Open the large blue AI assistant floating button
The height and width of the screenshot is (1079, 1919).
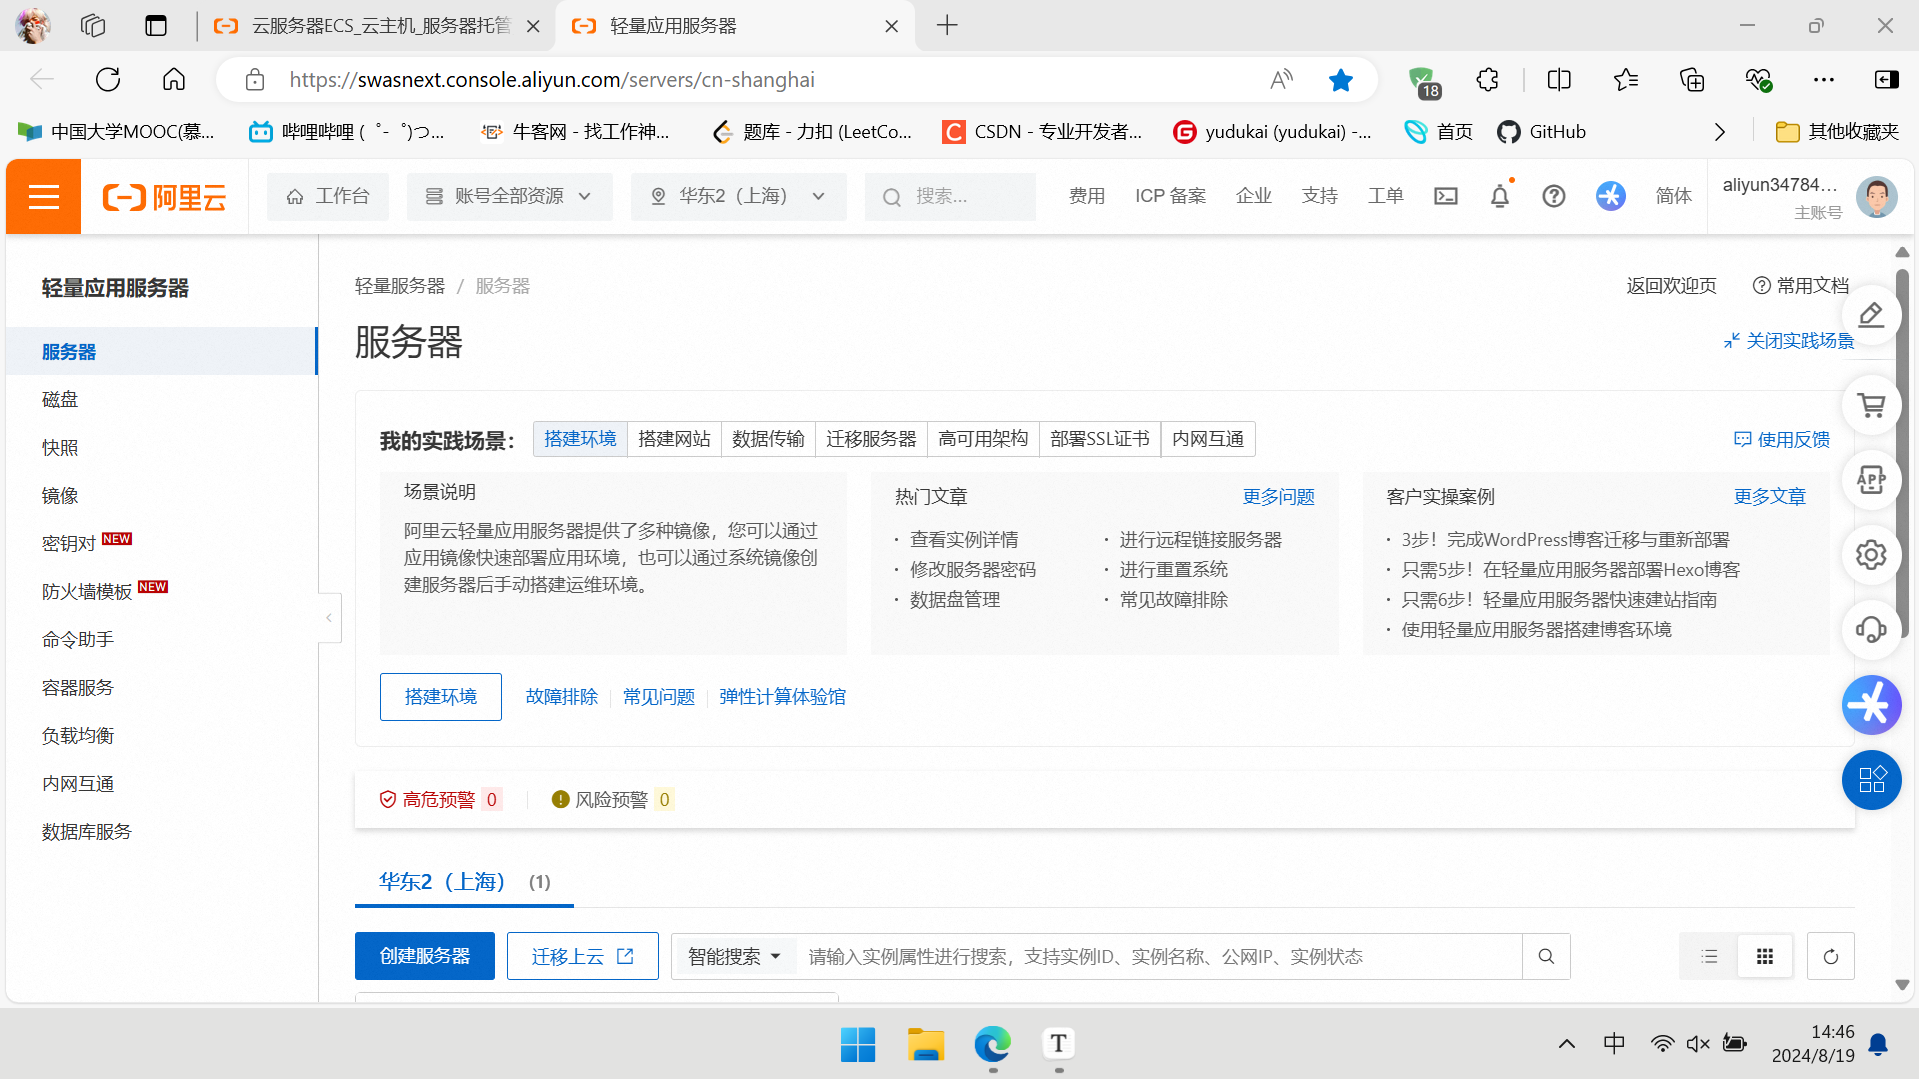point(1871,705)
